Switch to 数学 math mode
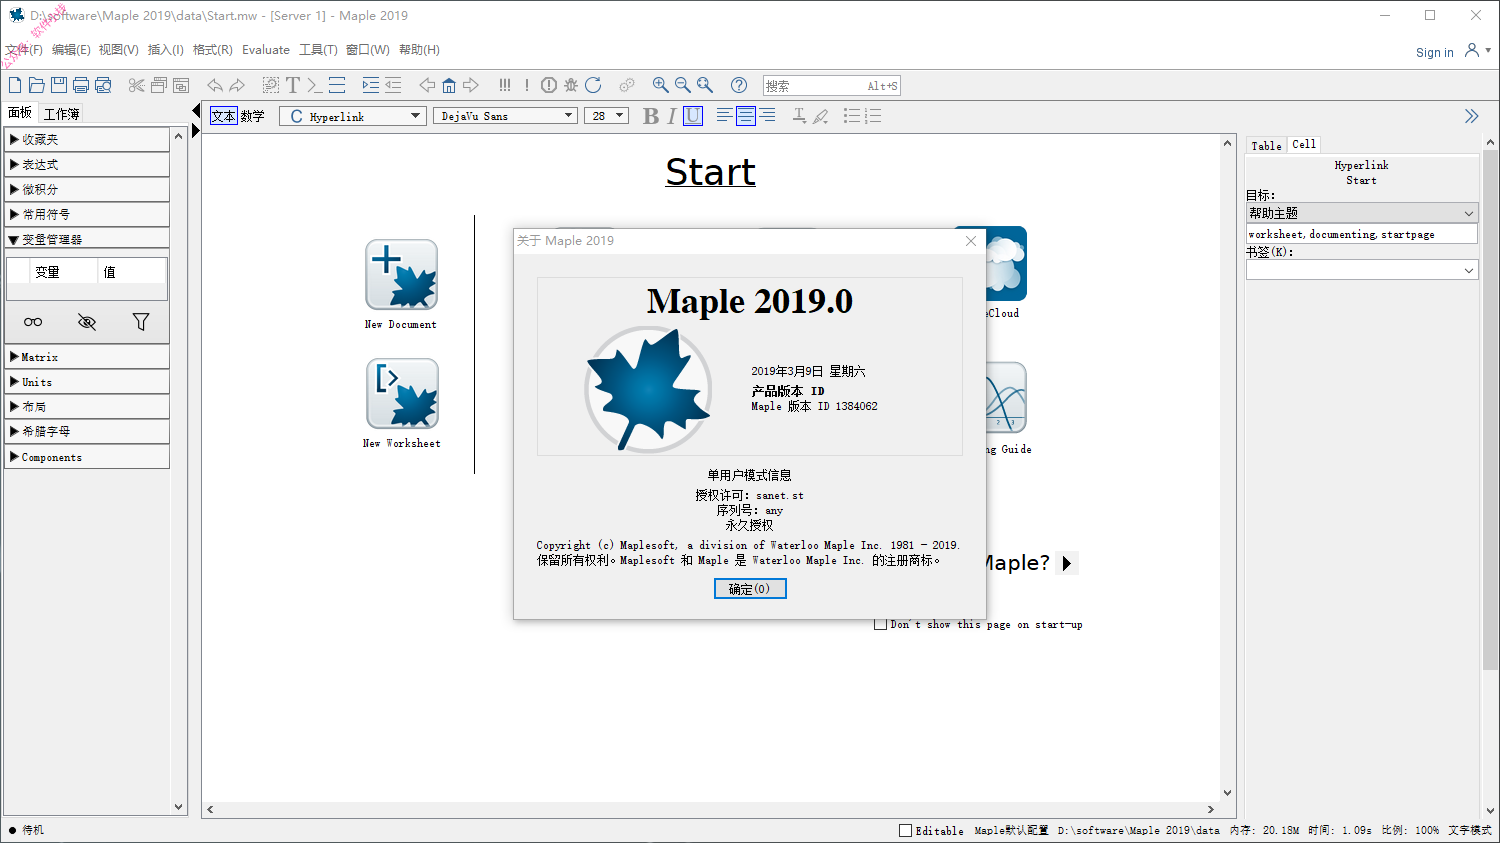 point(253,116)
